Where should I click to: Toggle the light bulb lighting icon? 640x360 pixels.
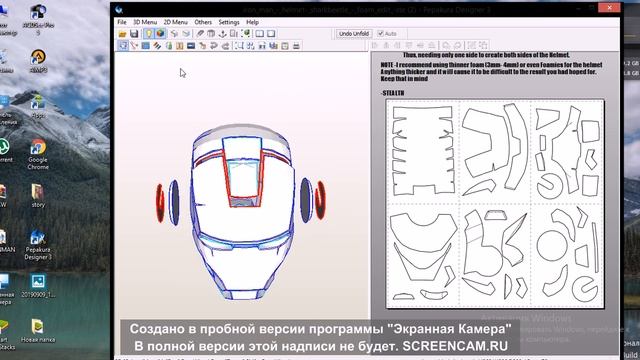[x=149, y=33]
